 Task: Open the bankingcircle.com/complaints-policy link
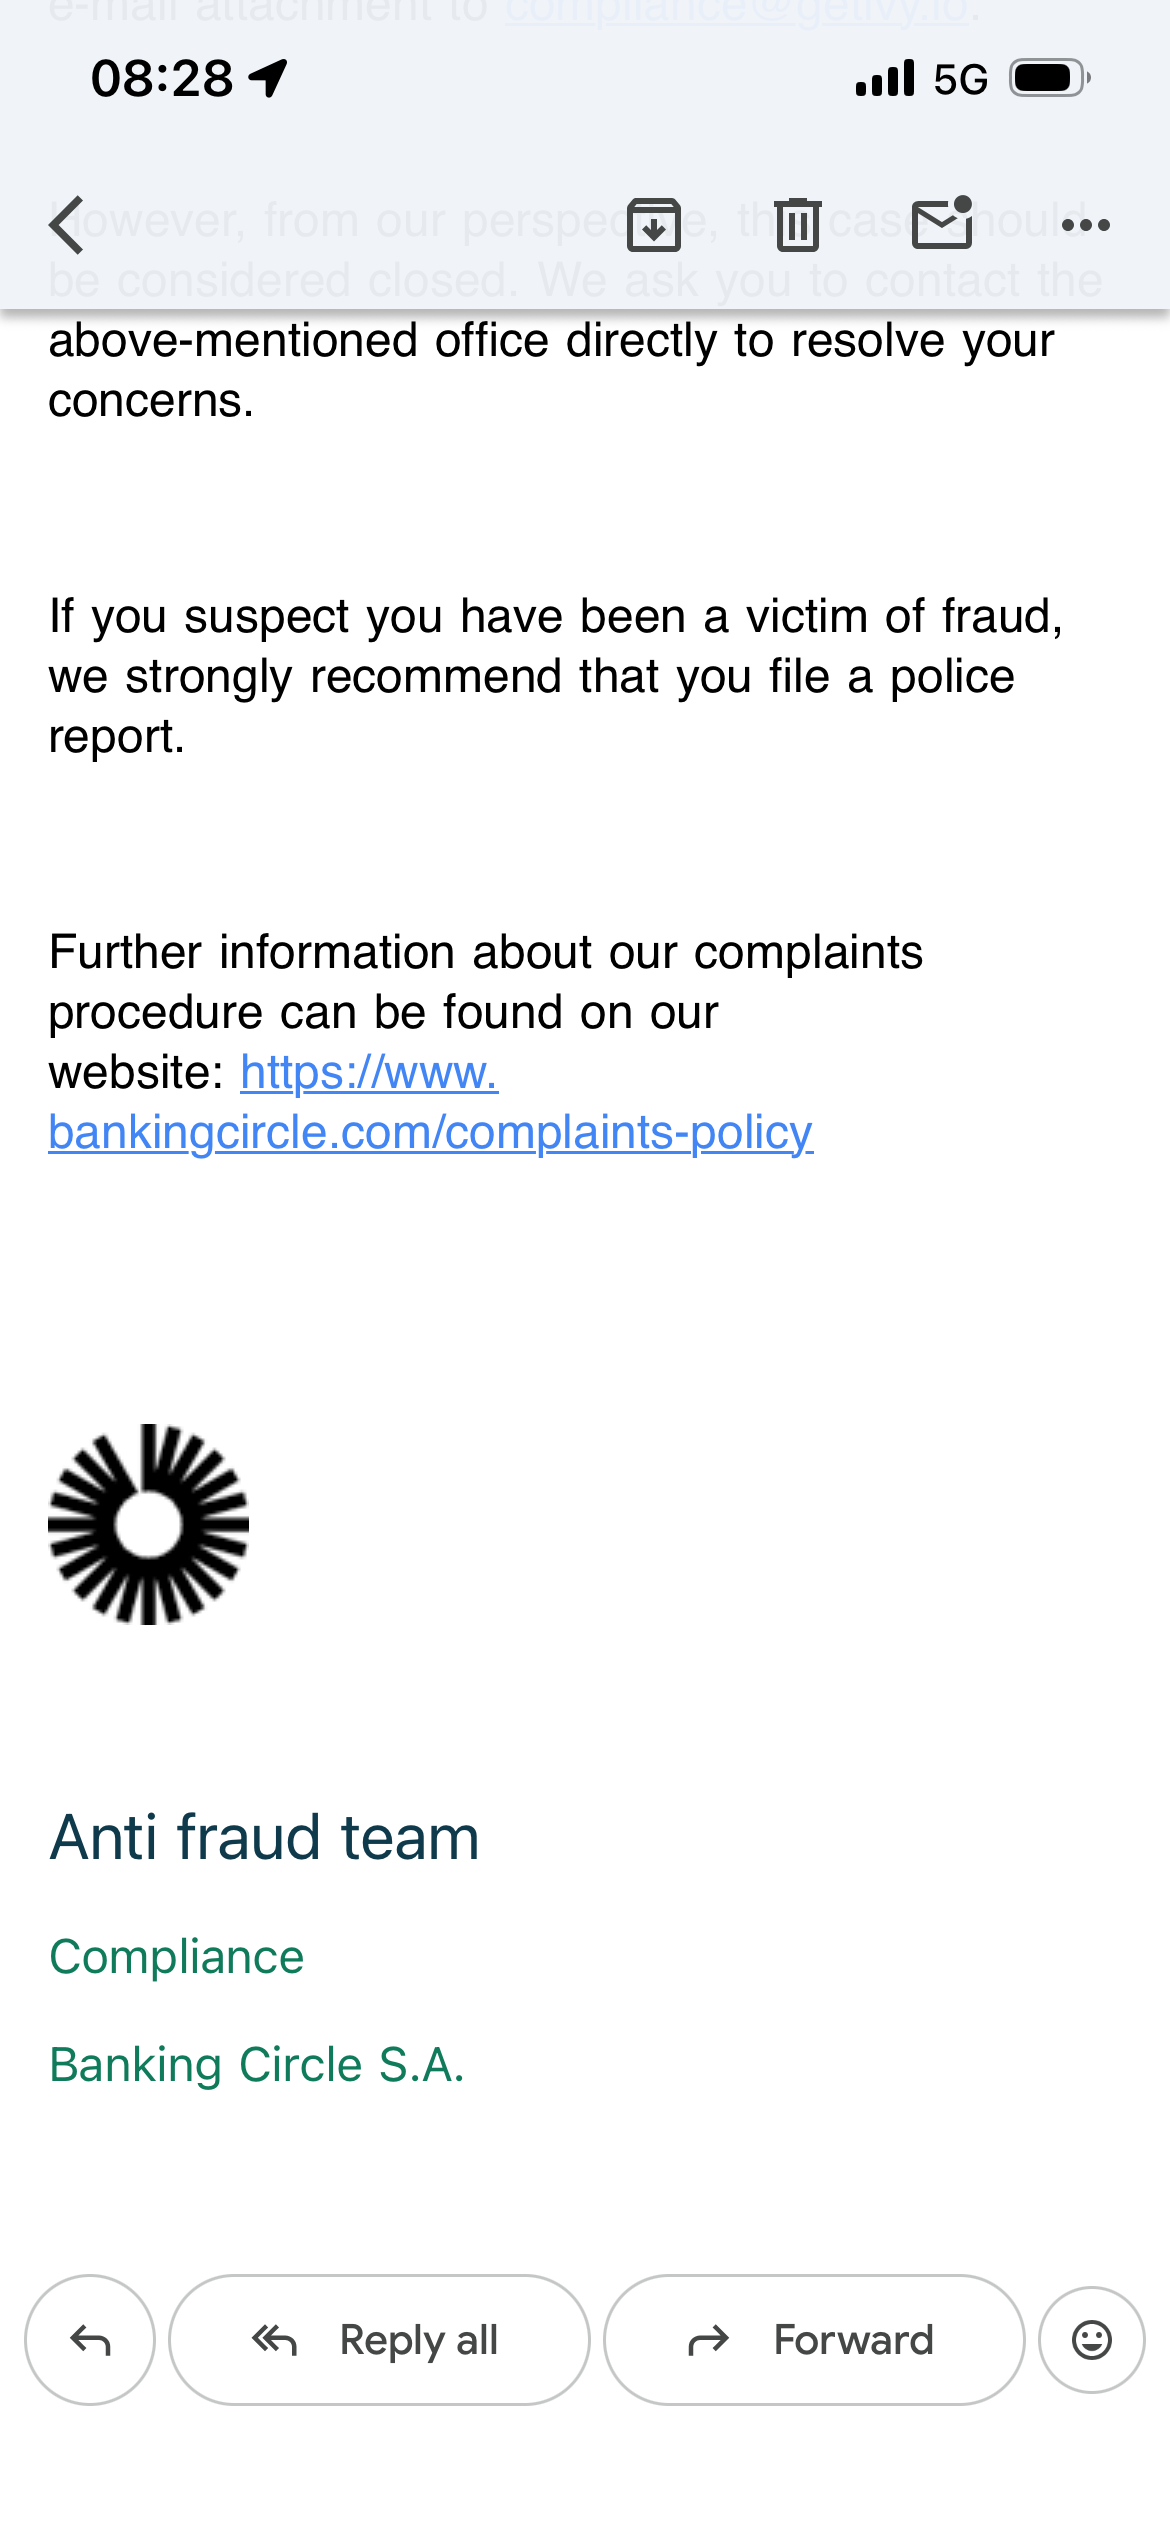tap(430, 1133)
